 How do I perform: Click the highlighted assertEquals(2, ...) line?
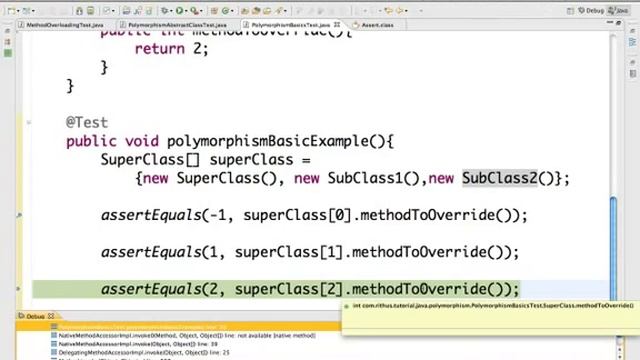pos(310,289)
